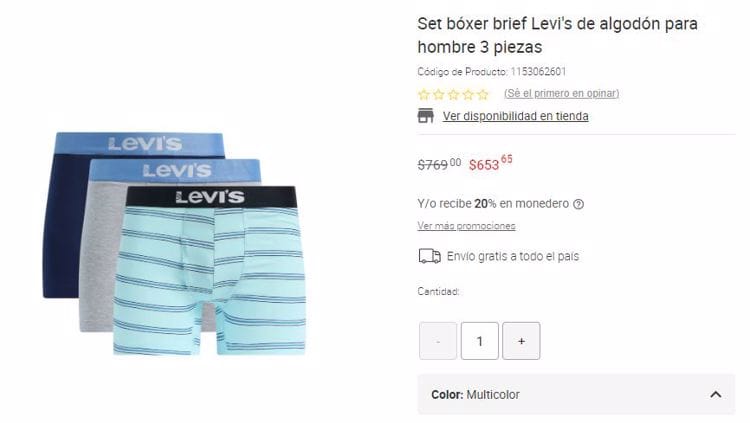Image resolution: width=750 pixels, height=423 pixels.
Task: Click the Color: Multicolor section header
Action: tap(576, 394)
